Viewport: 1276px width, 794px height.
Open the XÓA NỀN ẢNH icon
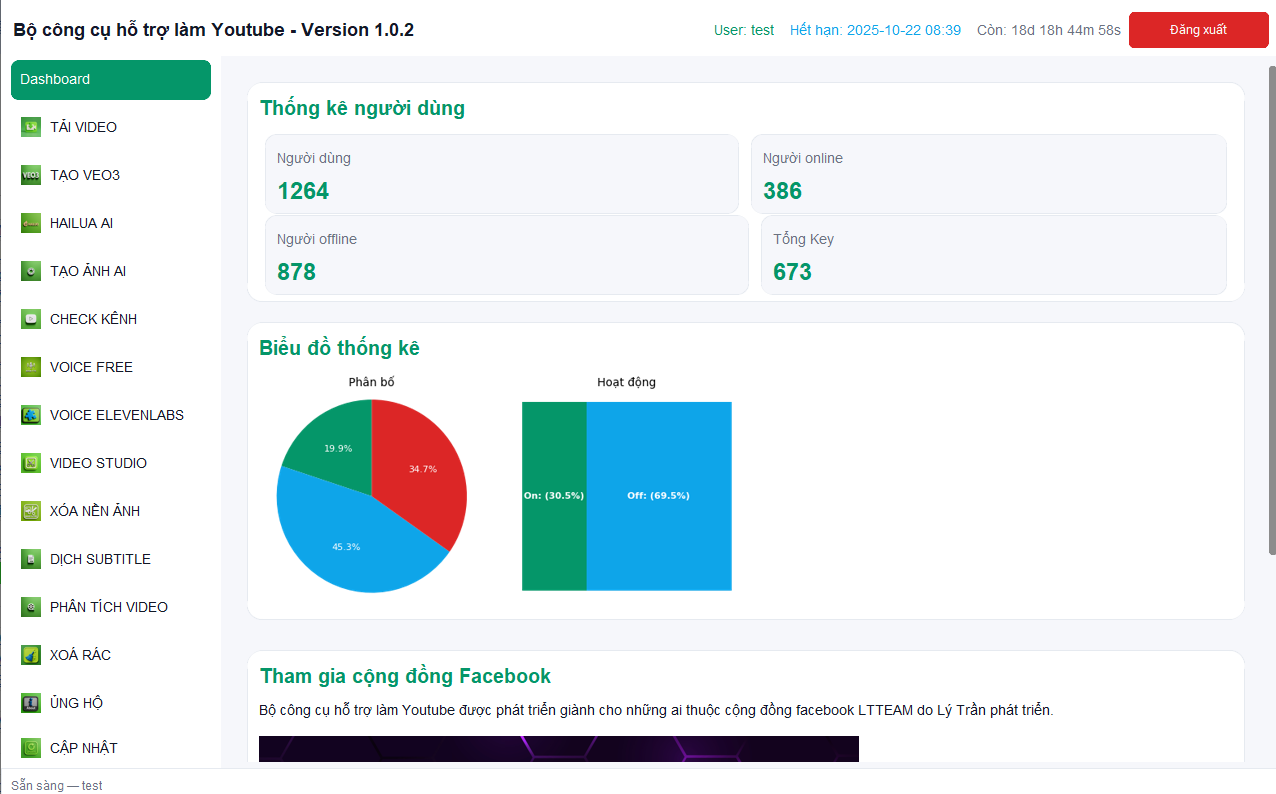point(31,511)
